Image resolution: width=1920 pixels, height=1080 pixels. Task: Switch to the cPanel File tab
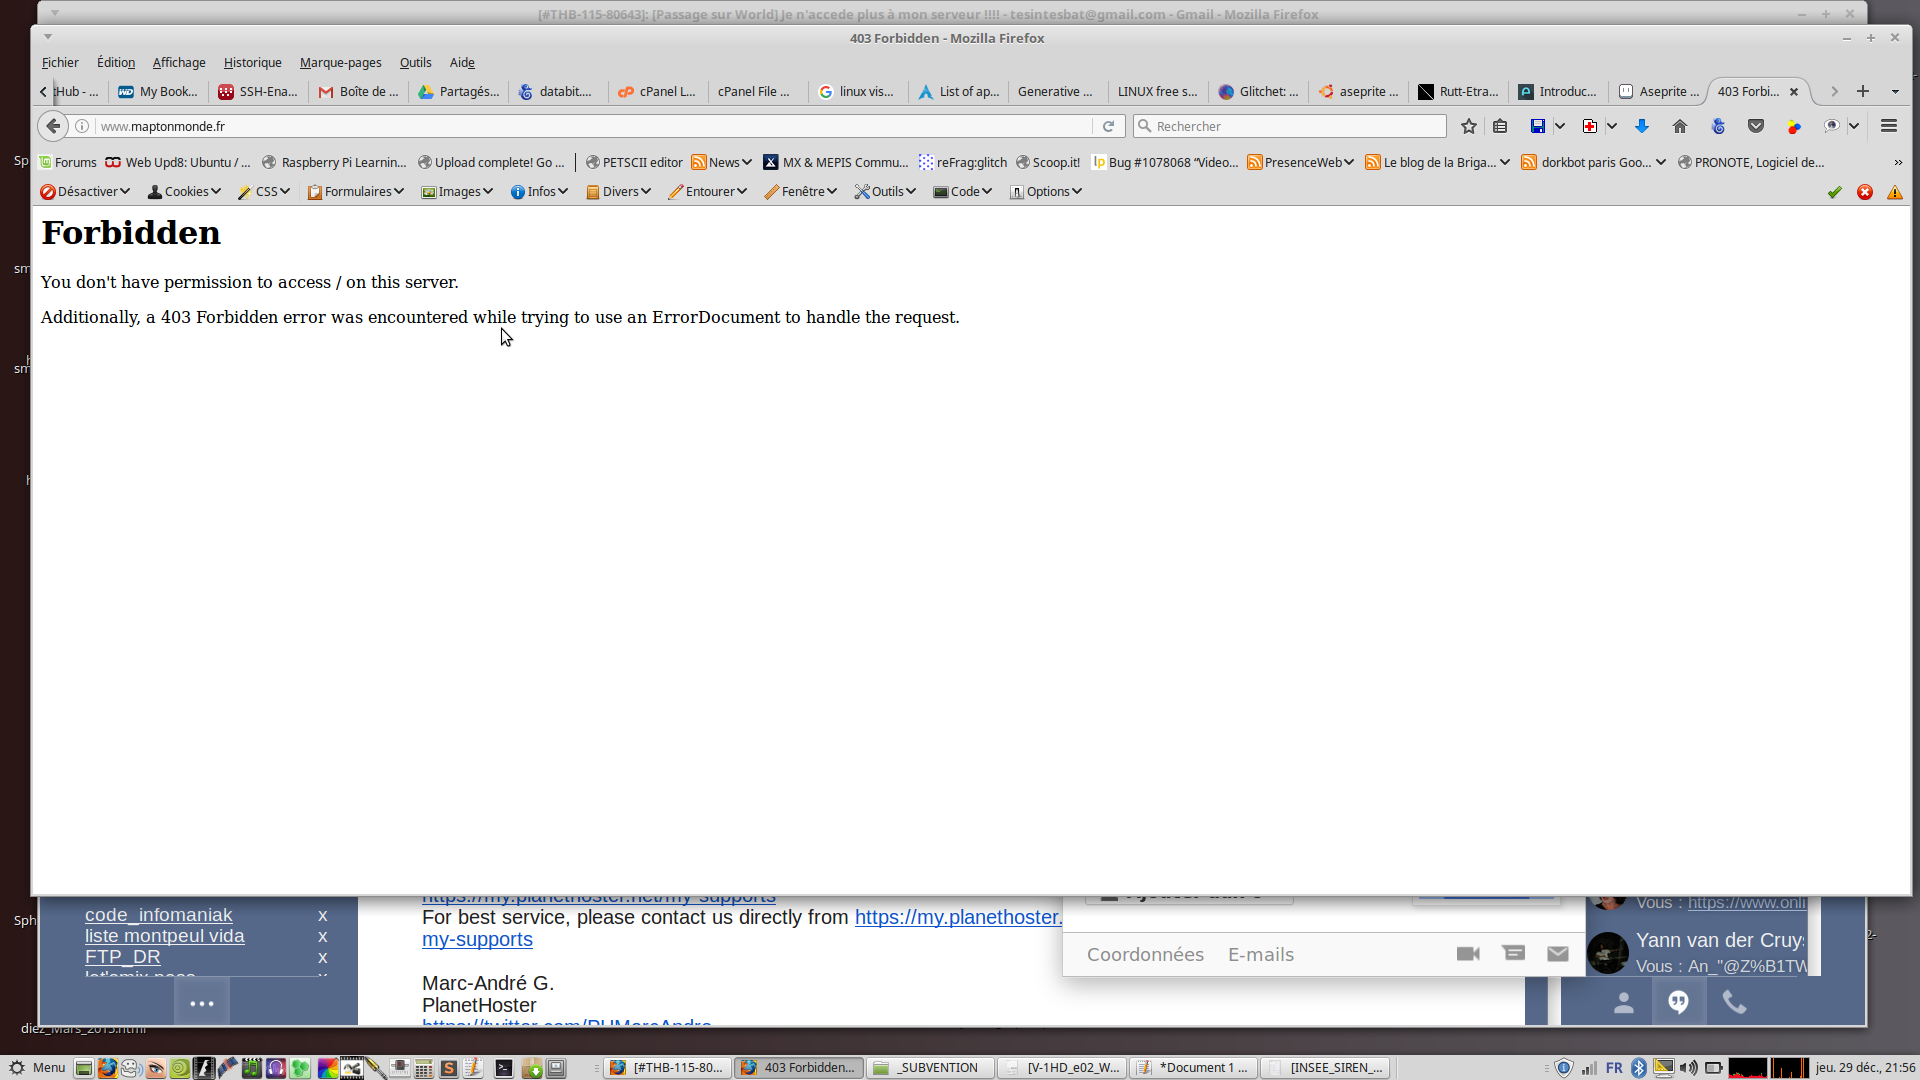pyautogui.click(x=754, y=91)
